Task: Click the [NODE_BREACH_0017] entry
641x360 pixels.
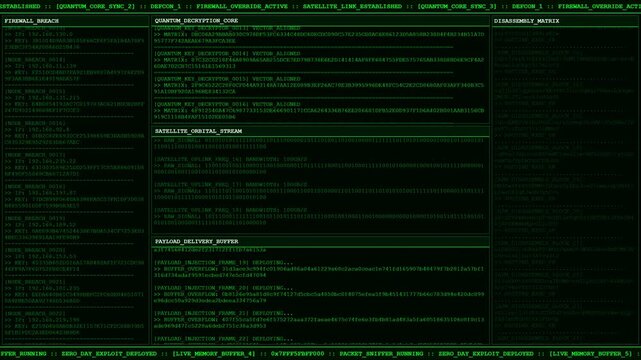Action: coord(35,155)
